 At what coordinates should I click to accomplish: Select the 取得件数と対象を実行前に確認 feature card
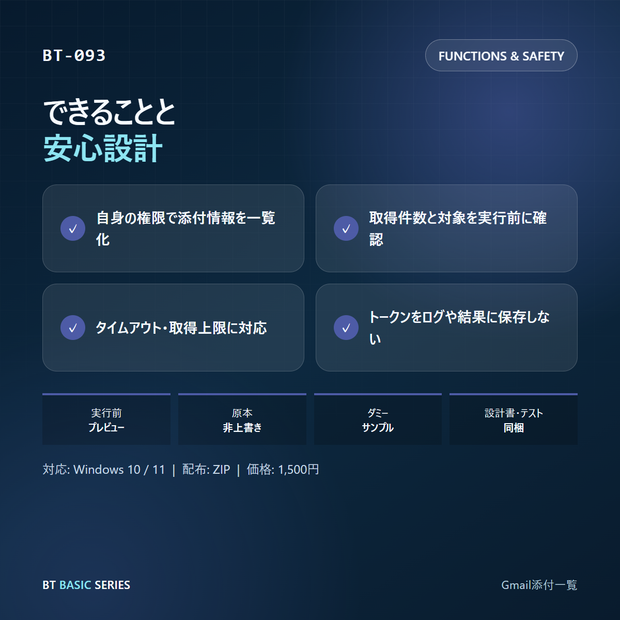point(446,228)
